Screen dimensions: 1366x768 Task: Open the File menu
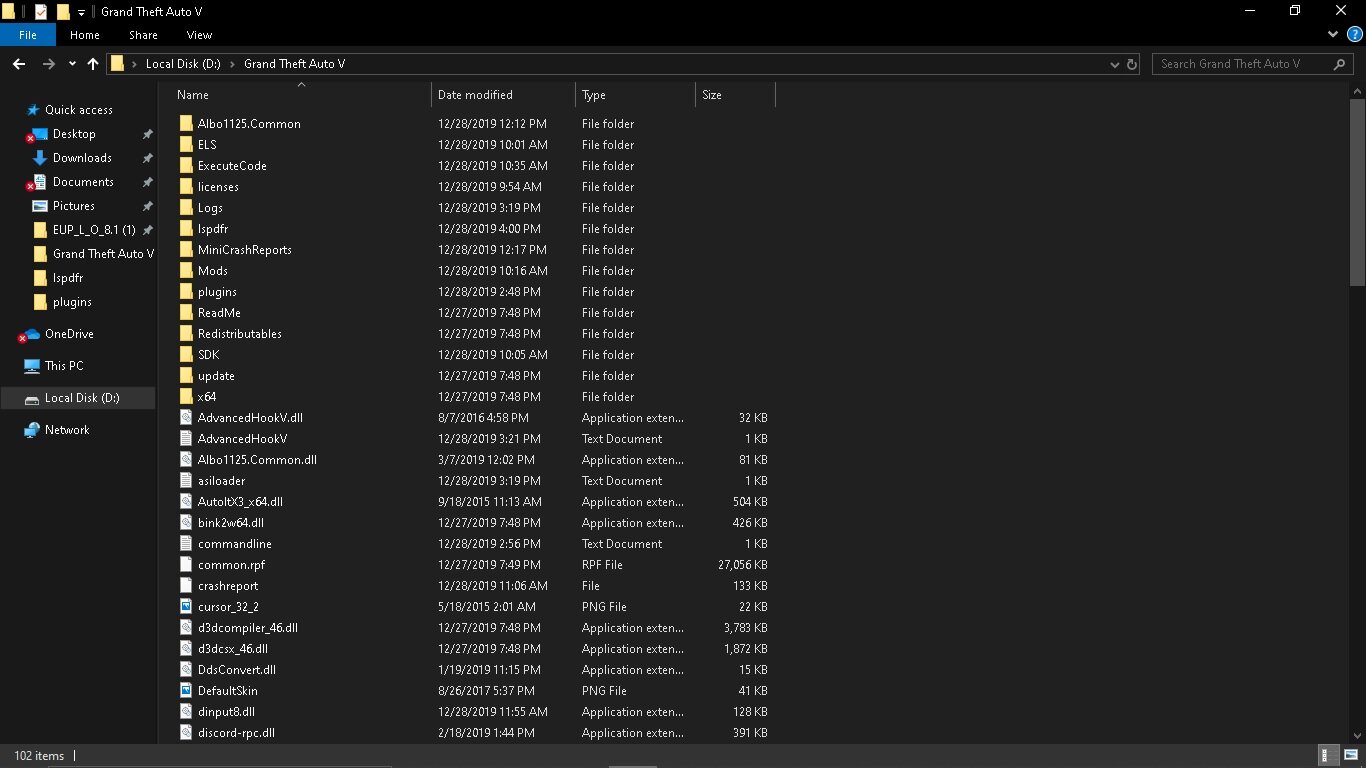(28, 35)
